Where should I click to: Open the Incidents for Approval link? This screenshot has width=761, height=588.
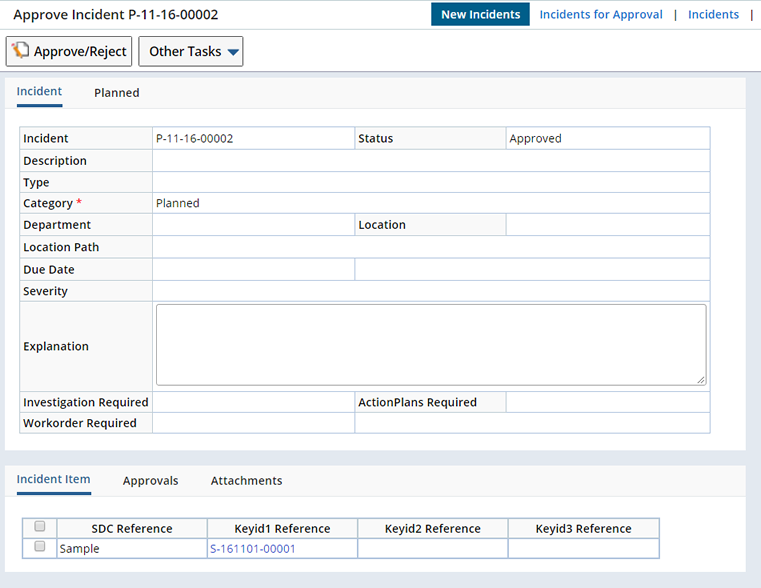tap(601, 15)
